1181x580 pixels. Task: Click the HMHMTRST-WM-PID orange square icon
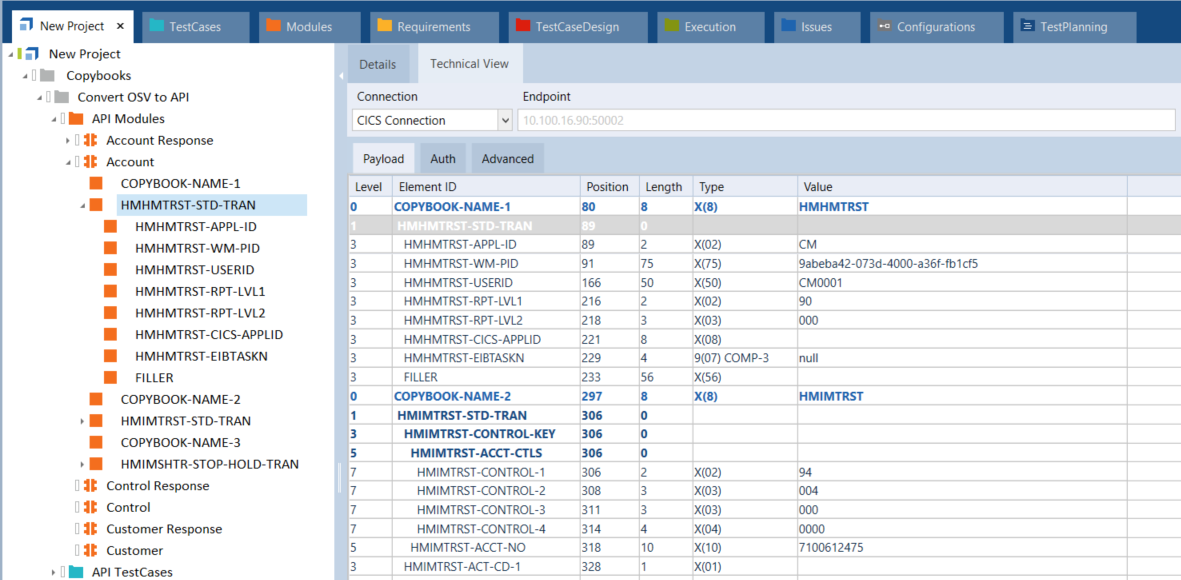(111, 248)
